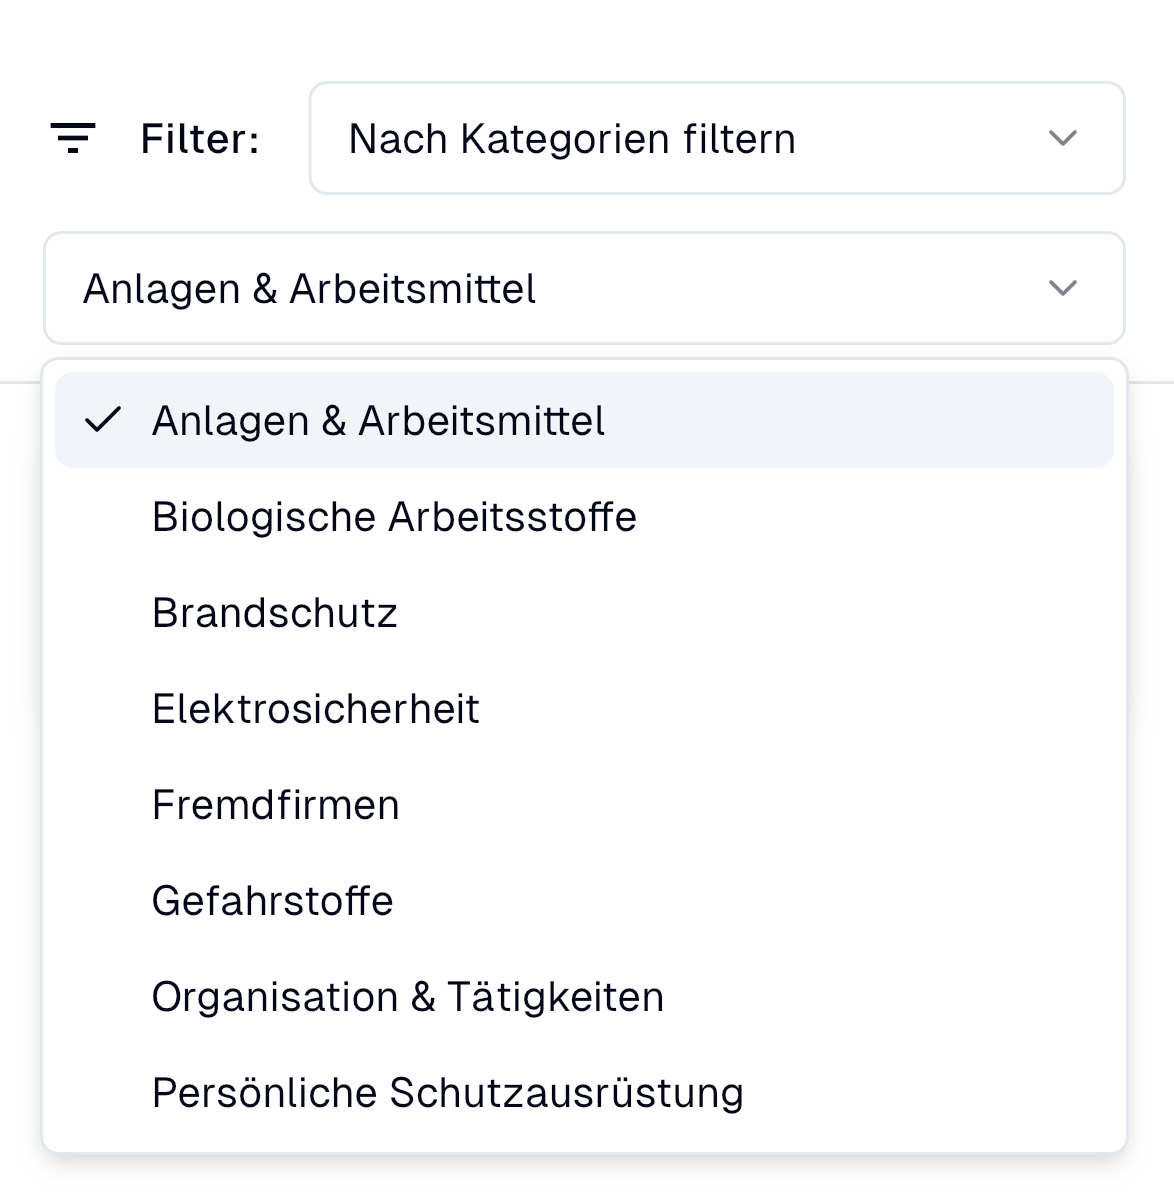The image size is (1174, 1195).
Task: Click Anlagen & Arbeitsmittel text in combo box
Action: click(x=310, y=289)
